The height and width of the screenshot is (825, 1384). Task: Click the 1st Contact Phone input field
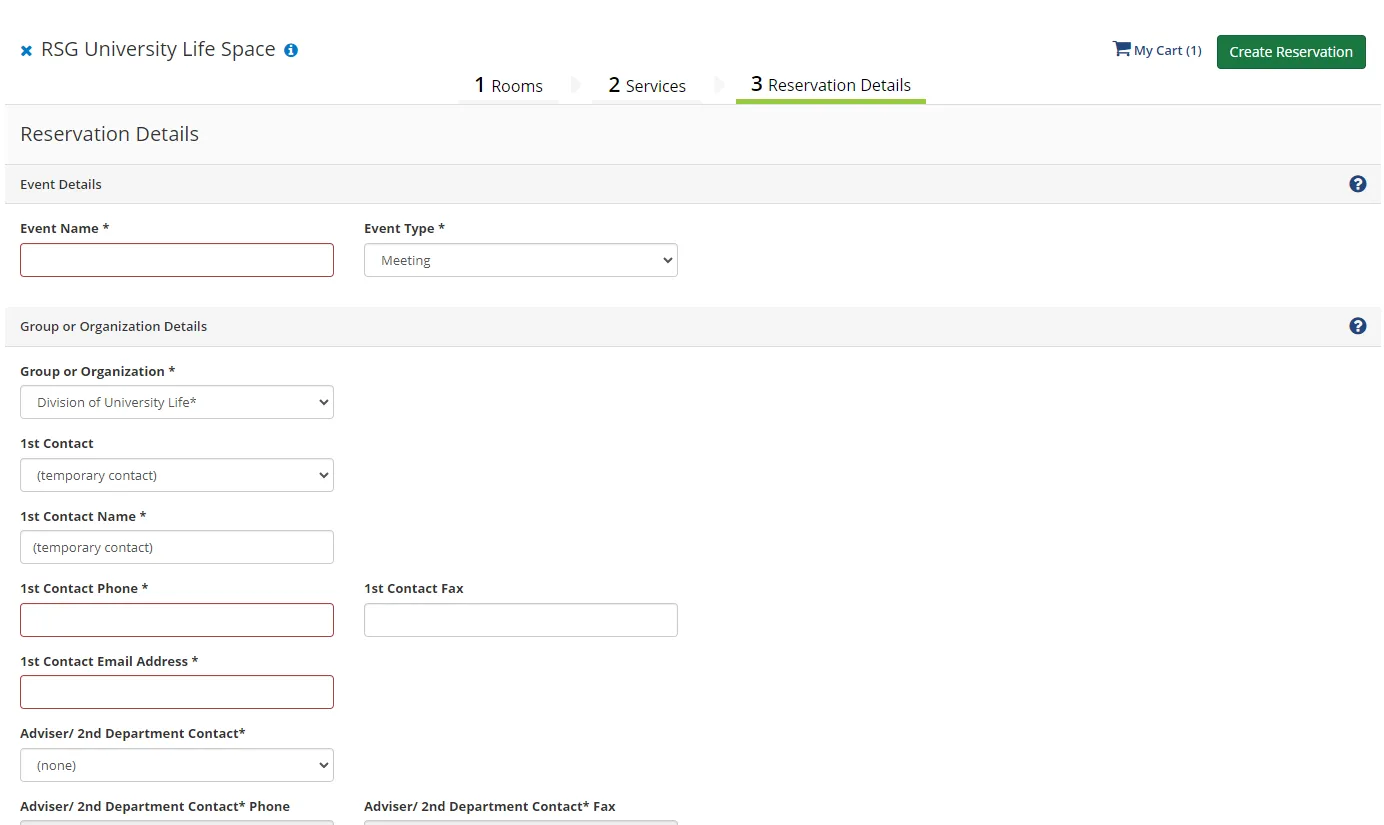(177, 620)
